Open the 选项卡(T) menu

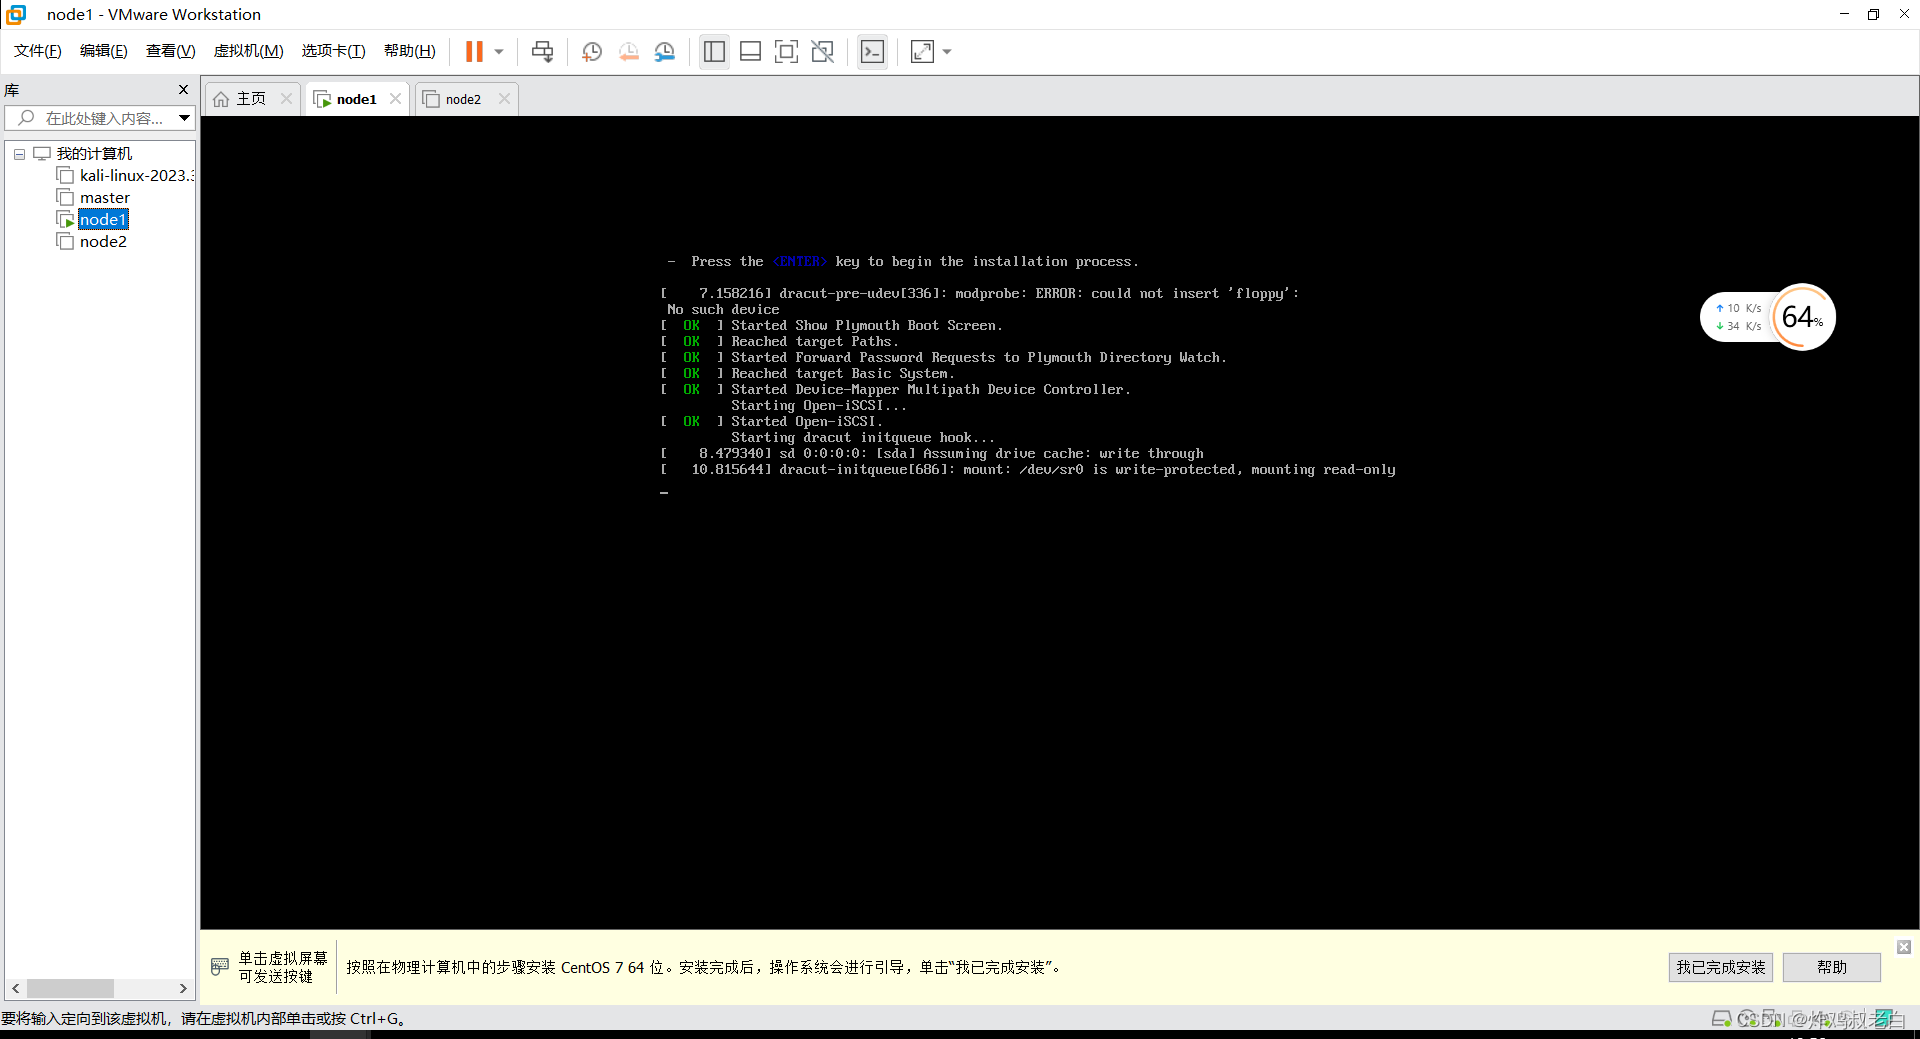(334, 51)
